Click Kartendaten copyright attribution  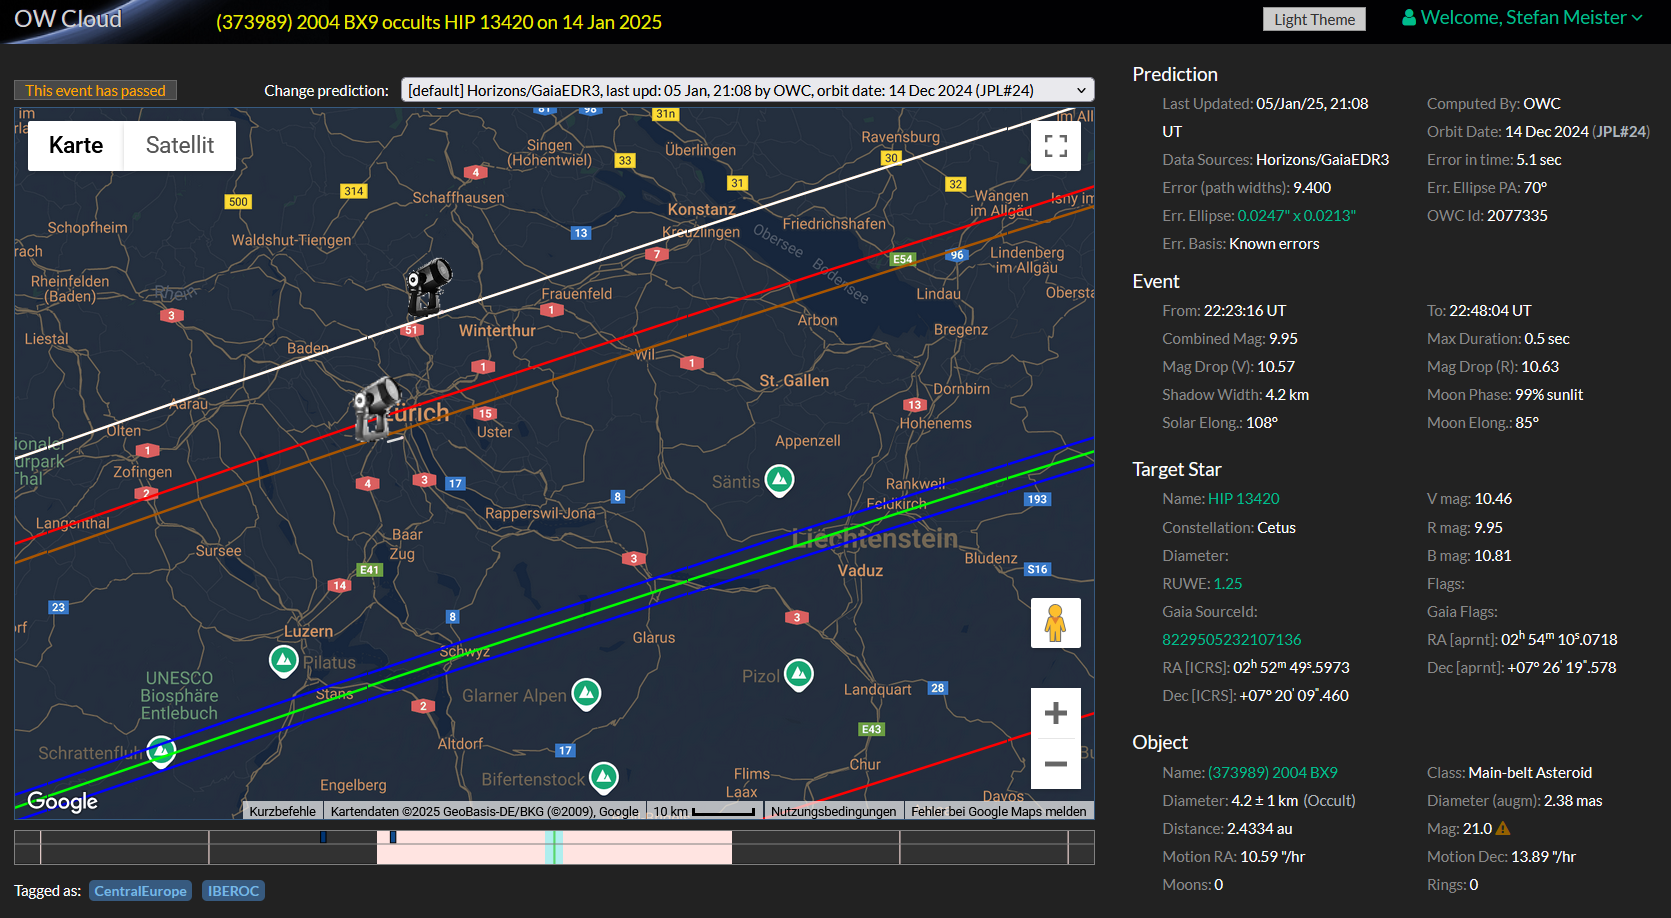point(484,811)
